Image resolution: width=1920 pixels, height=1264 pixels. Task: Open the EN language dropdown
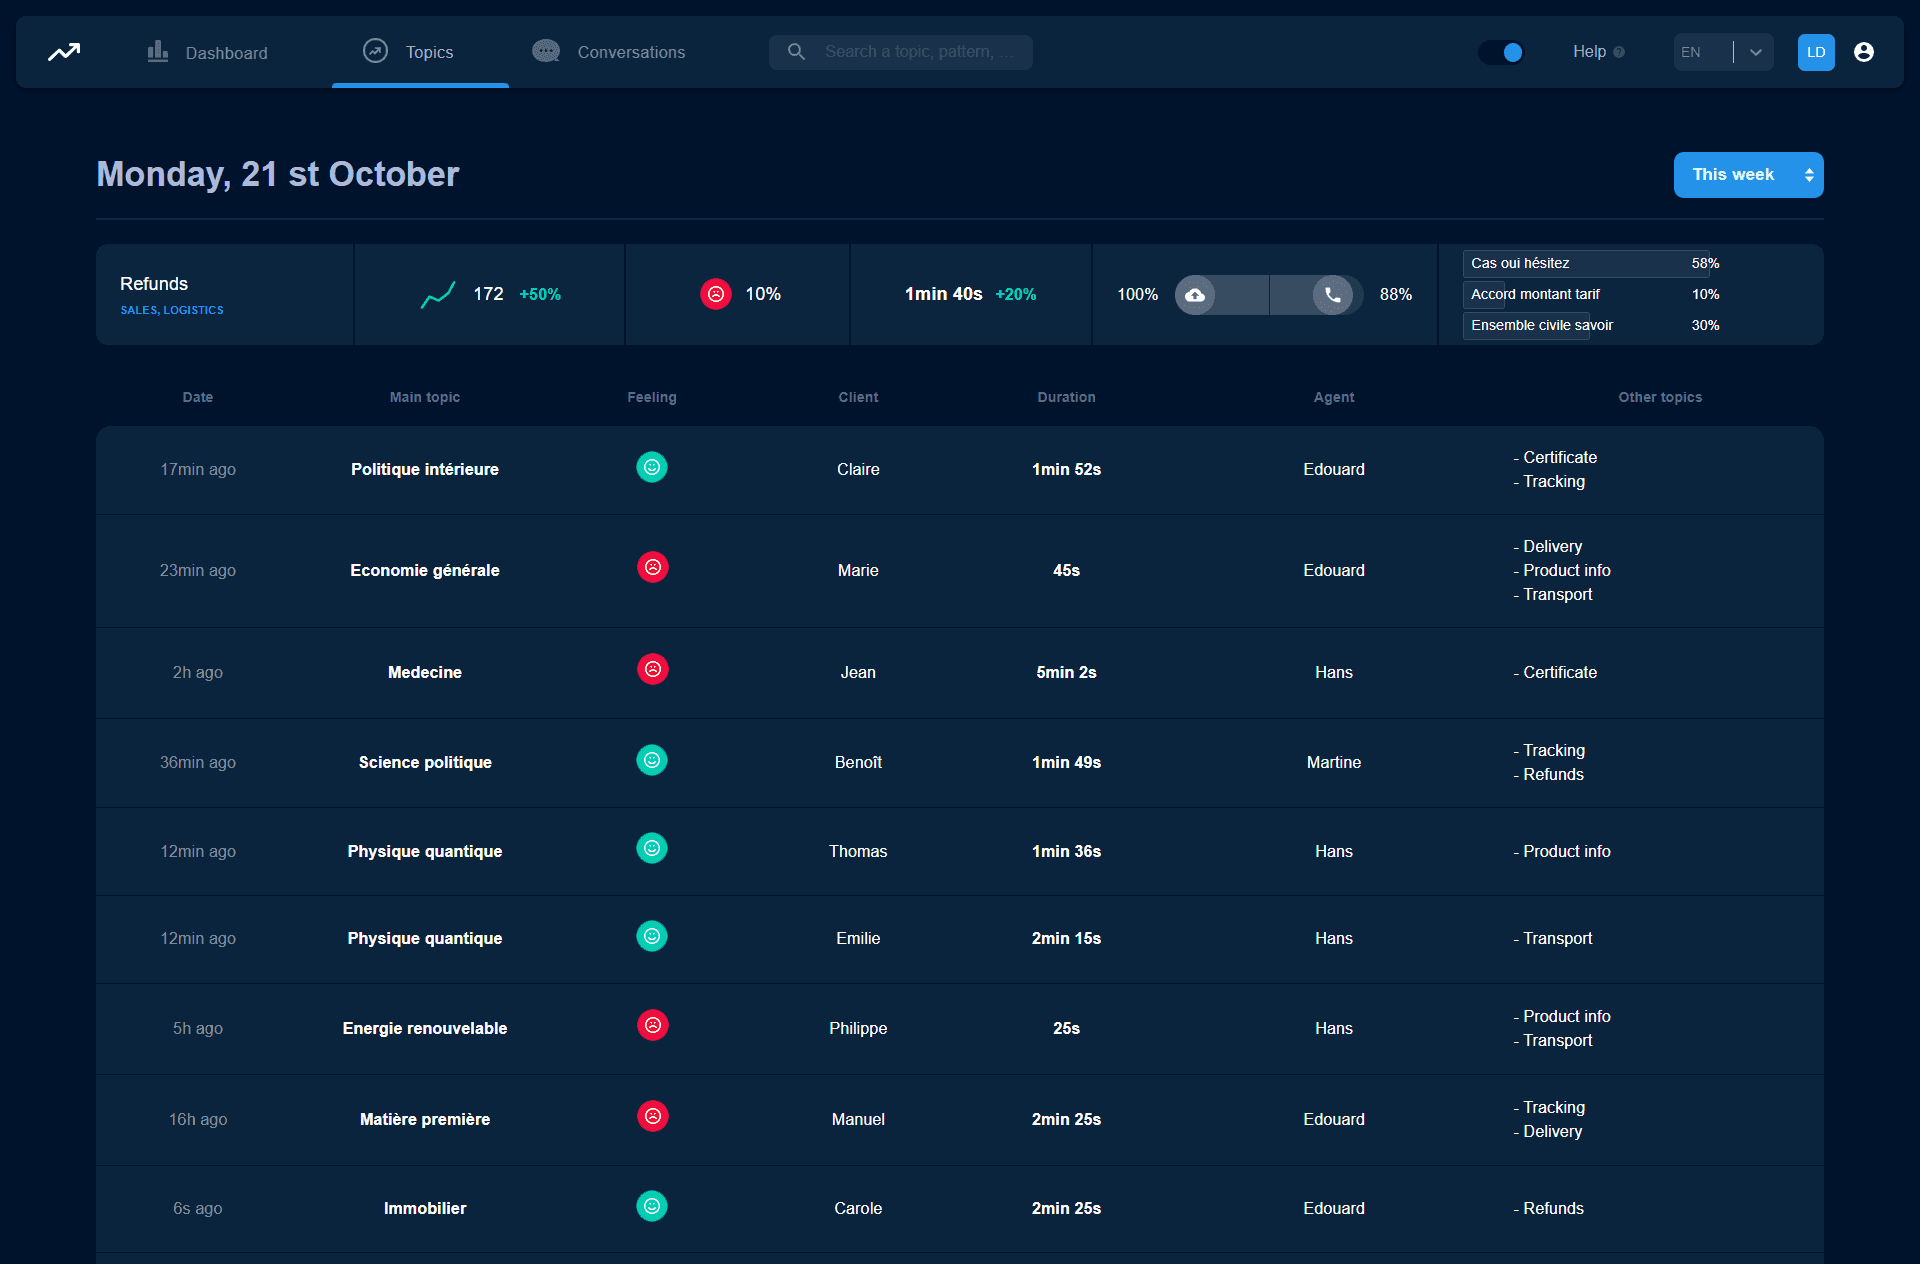[x=1723, y=52]
